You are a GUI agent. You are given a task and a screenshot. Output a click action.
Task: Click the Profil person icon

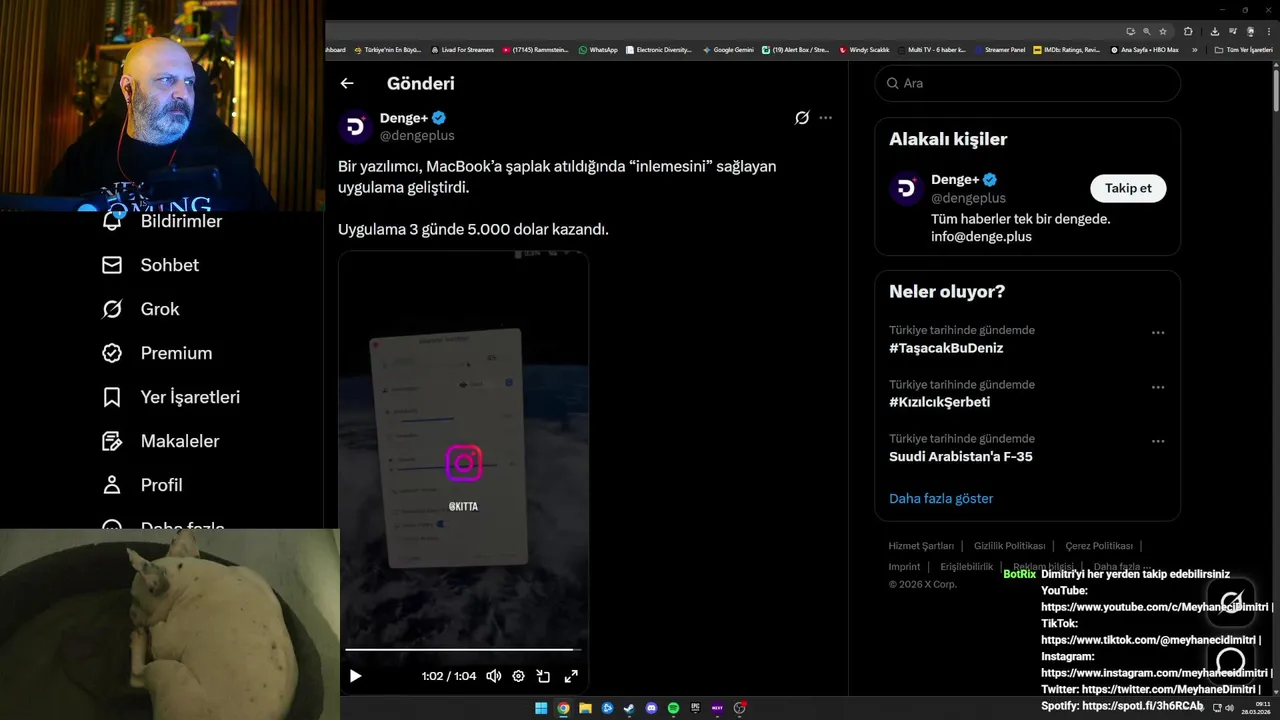pos(112,485)
